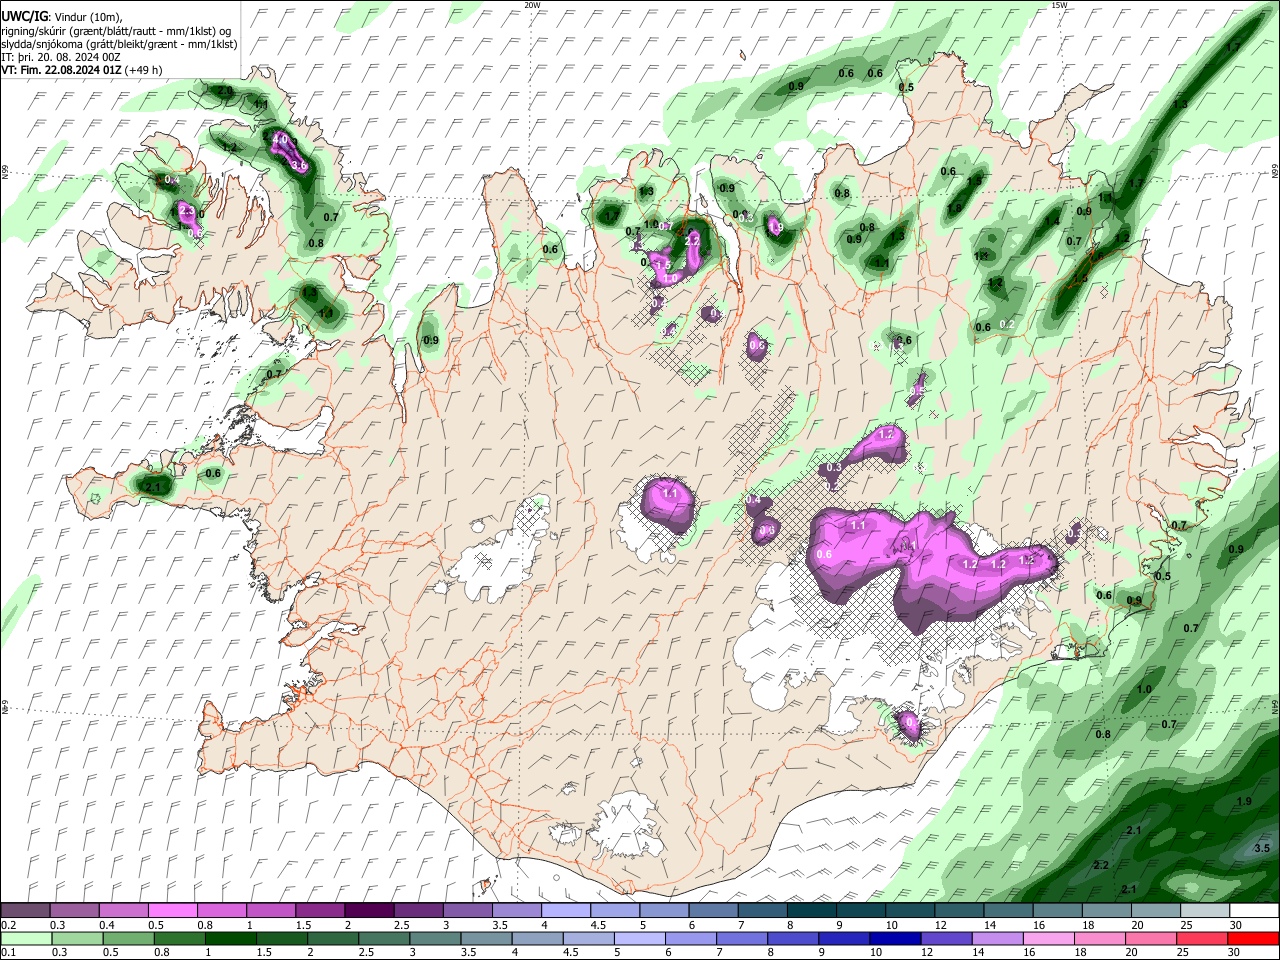Choose the lower legend swatch labeled 4

coord(537,939)
